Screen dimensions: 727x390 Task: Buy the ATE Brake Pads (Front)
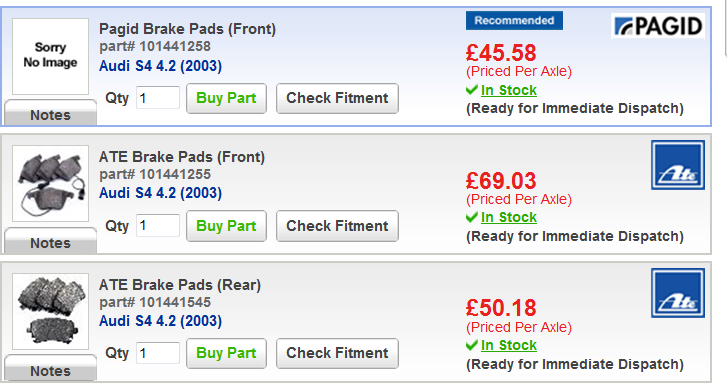[226, 226]
